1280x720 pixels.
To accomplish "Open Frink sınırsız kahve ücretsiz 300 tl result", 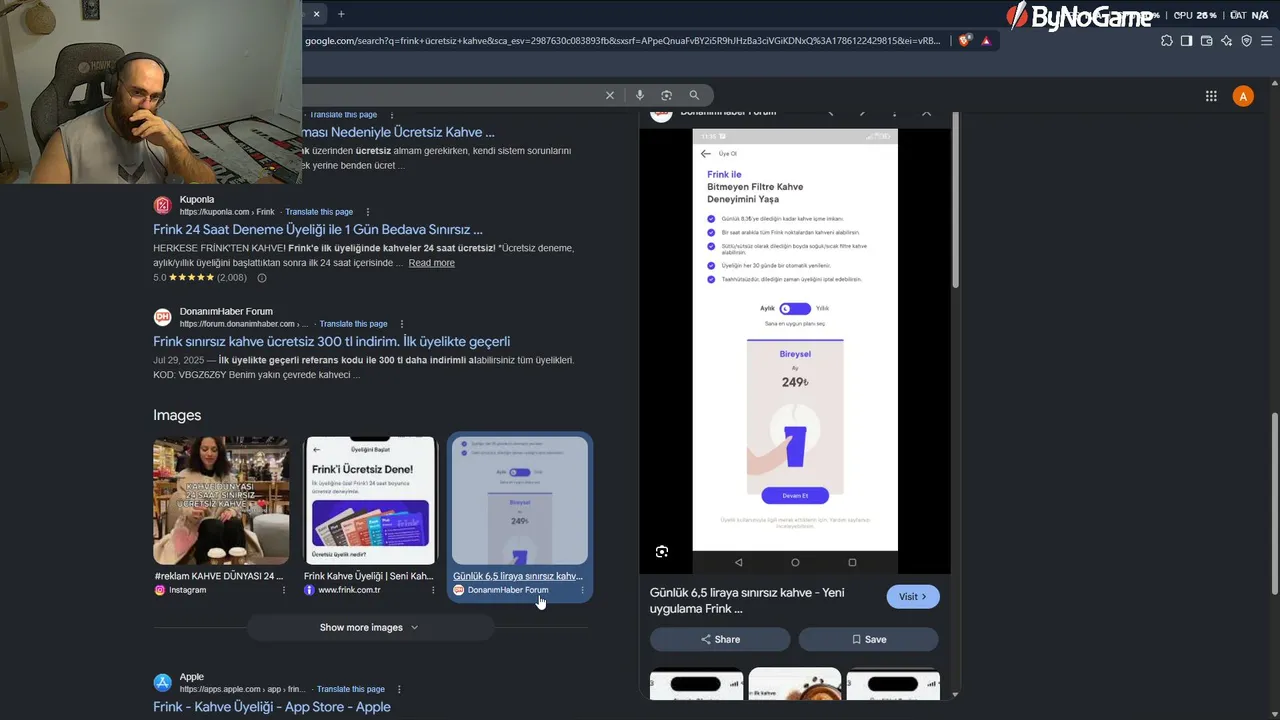I will (x=332, y=341).
